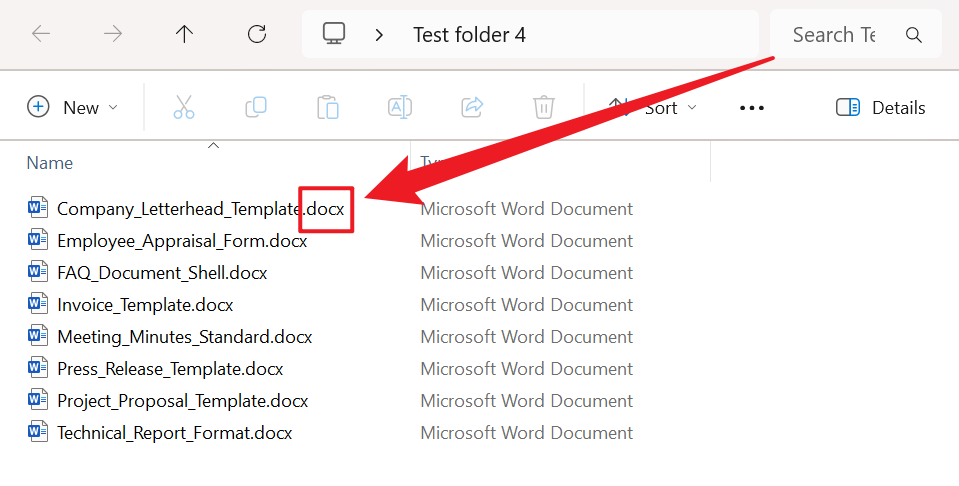Click Word icon beside Technical_Report_Format.docx
The height and width of the screenshot is (486, 959).
pyautogui.click(x=38, y=433)
